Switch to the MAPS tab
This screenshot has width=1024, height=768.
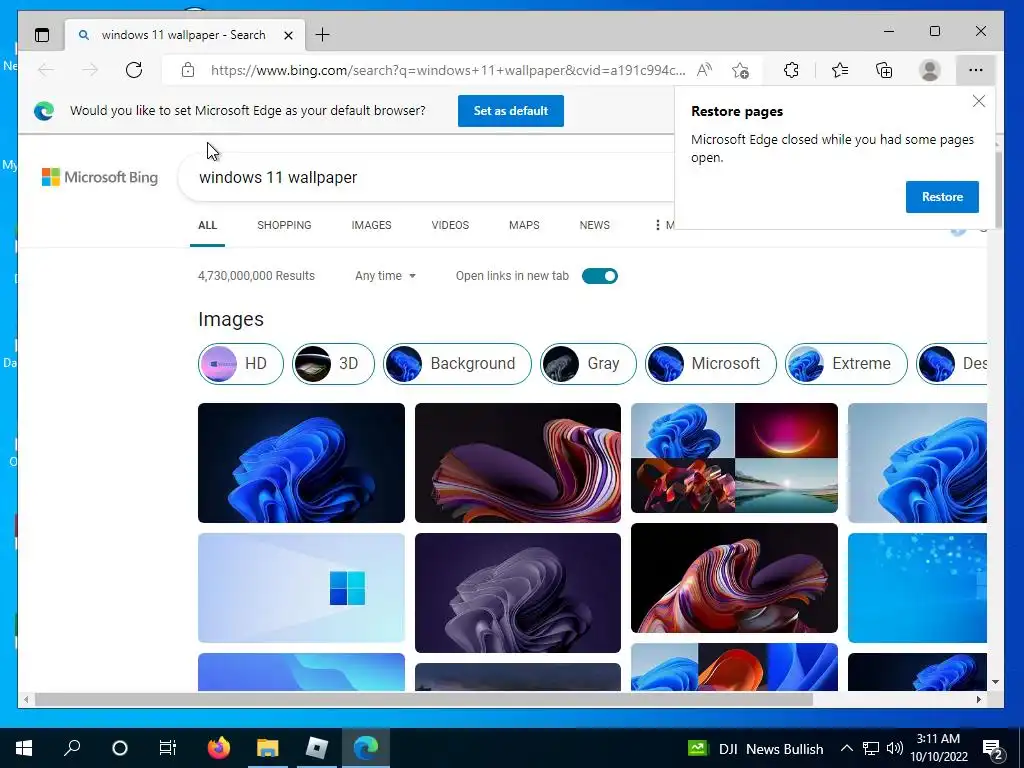click(524, 225)
